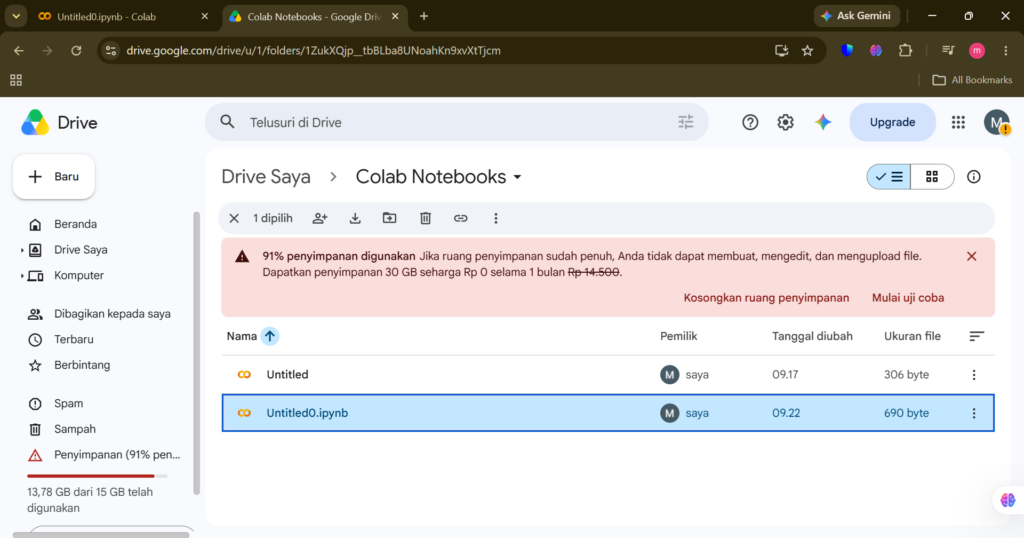Open the search options filter icon
Screen dimensions: 1024x538
[x=685, y=122]
